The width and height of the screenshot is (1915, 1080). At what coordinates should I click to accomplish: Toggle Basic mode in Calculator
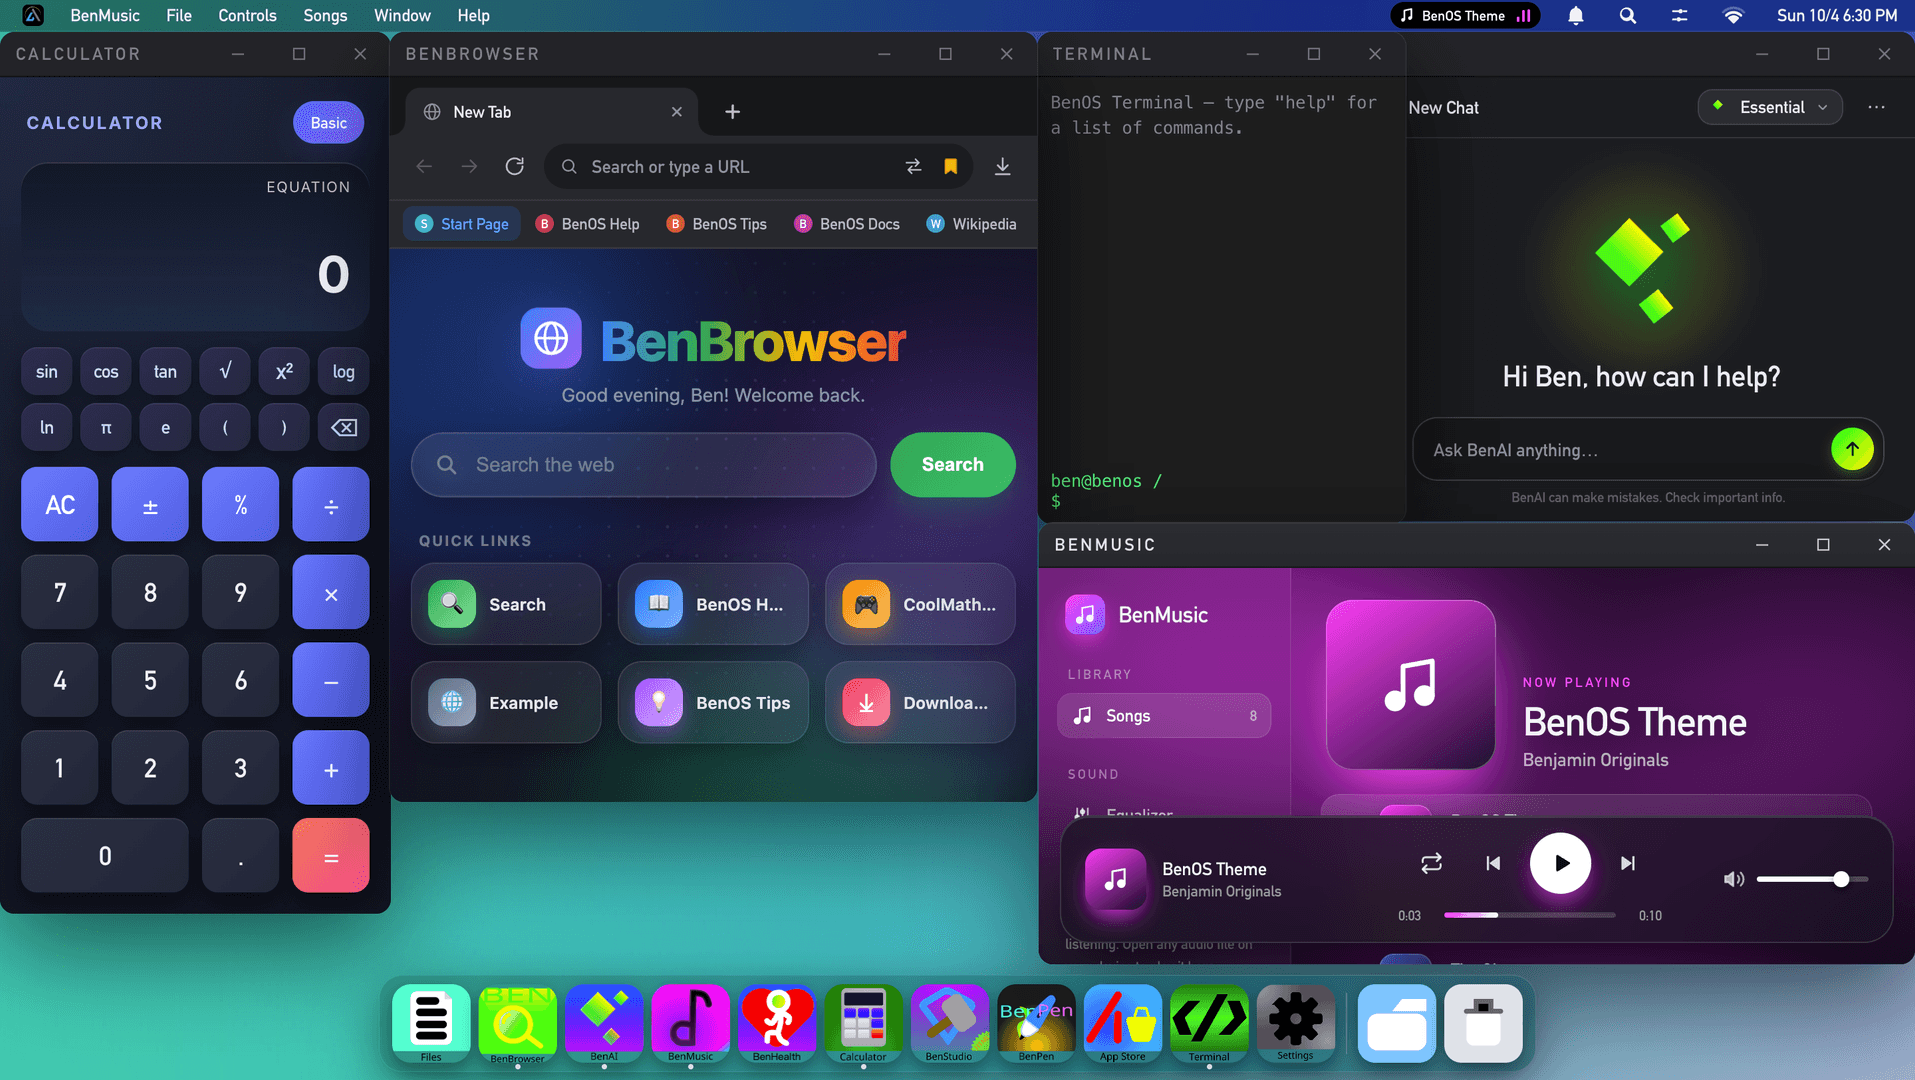click(x=328, y=123)
